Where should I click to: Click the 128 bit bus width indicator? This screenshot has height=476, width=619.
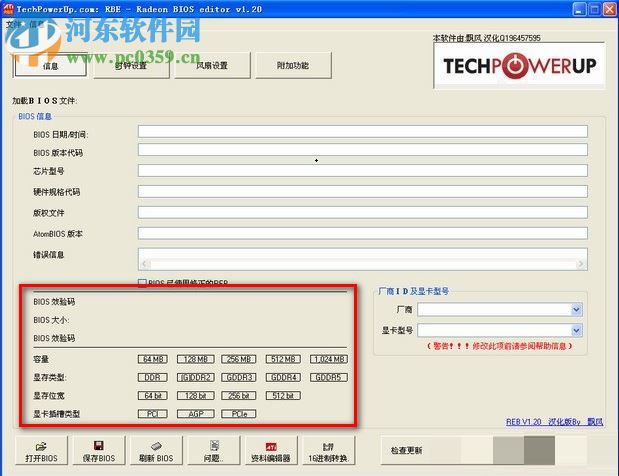196,395
